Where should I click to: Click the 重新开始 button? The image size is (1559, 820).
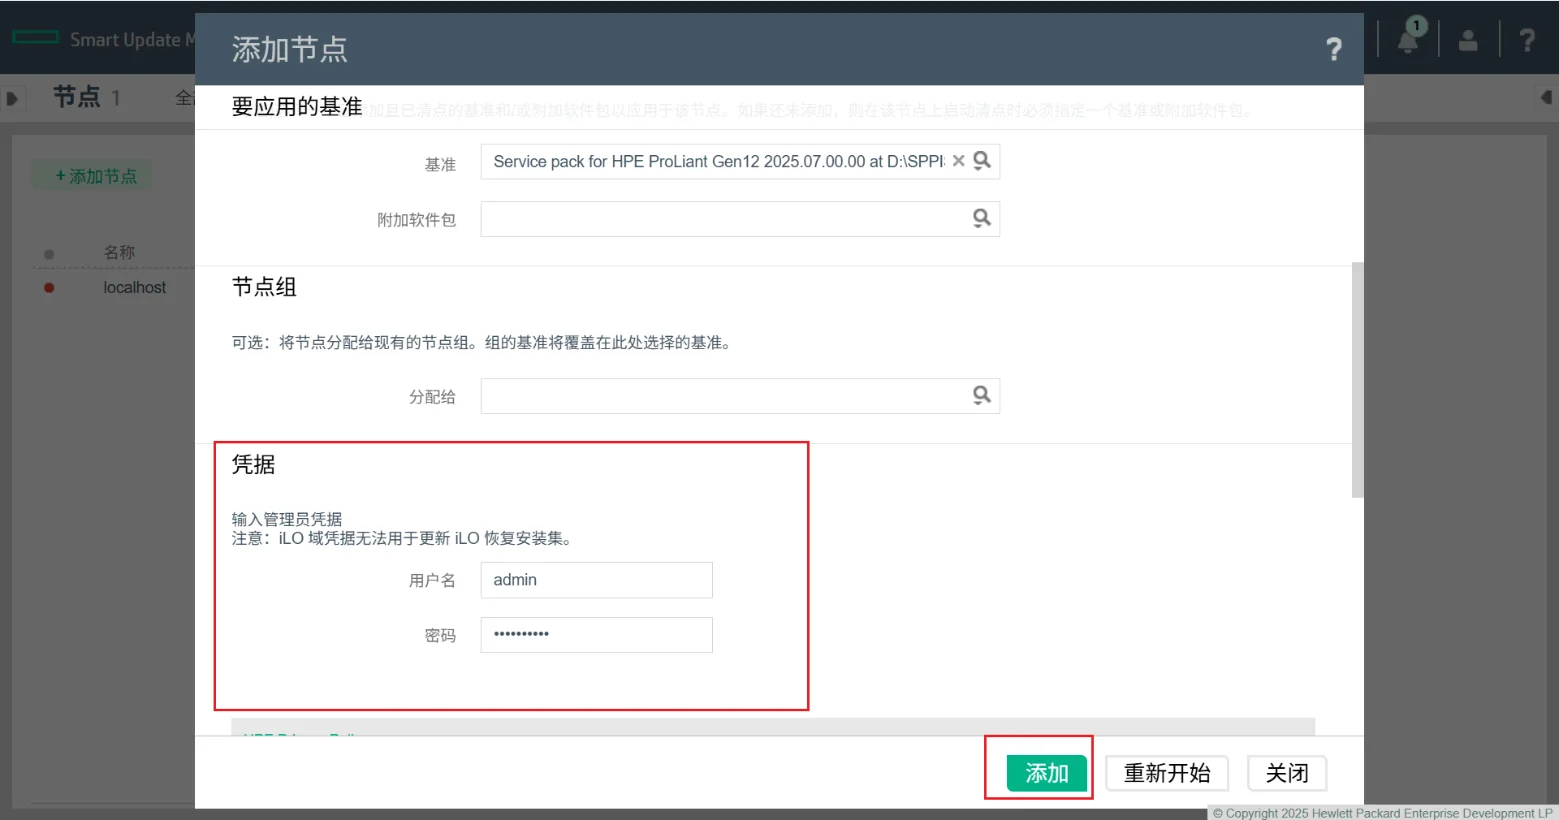point(1167,773)
